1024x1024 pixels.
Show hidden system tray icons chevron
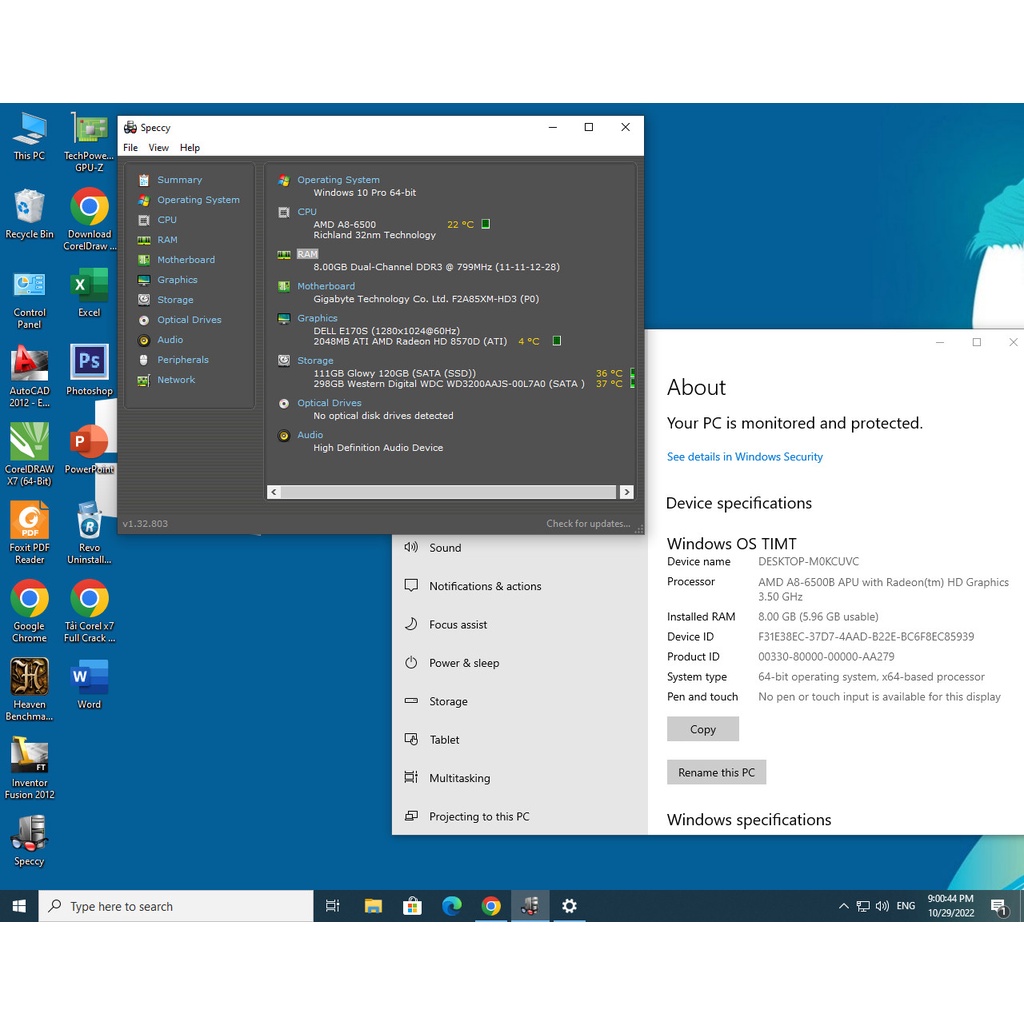pyautogui.click(x=843, y=906)
